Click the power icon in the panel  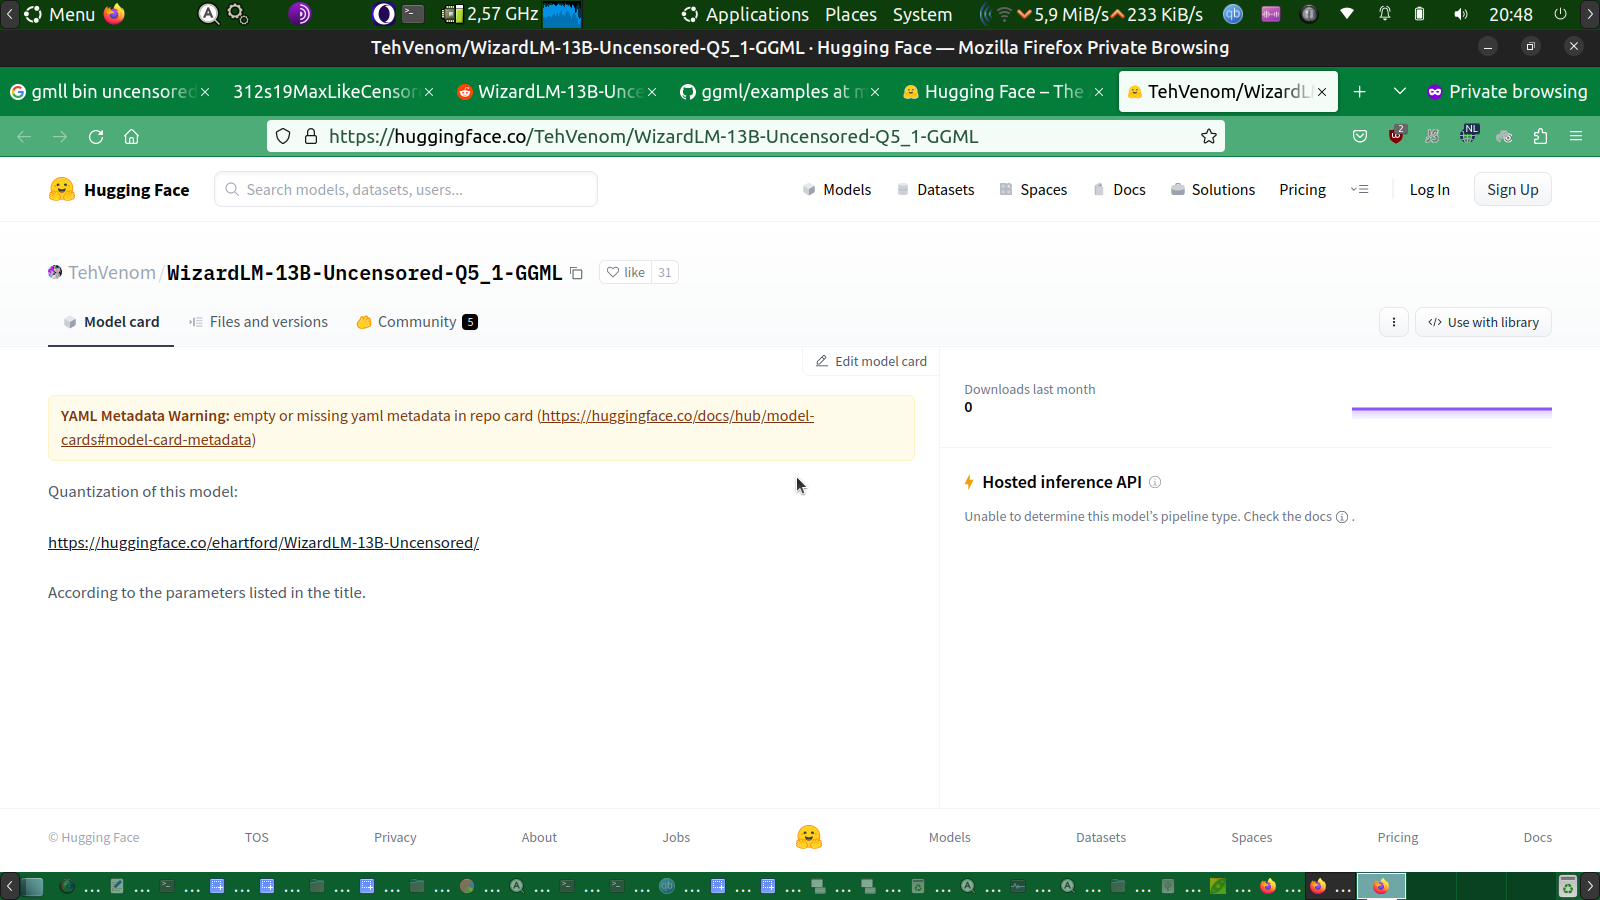pyautogui.click(x=1560, y=14)
